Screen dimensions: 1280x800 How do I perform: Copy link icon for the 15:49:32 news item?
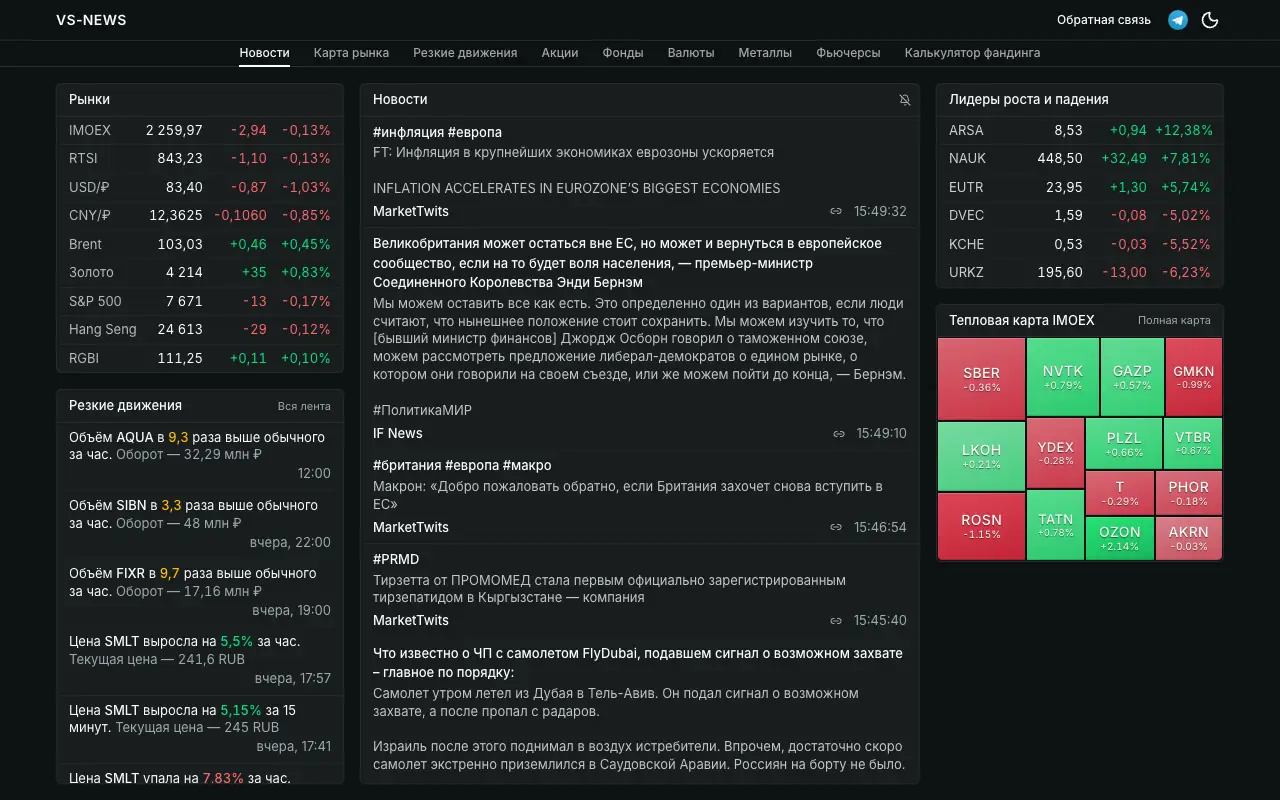pyautogui.click(x=836, y=211)
